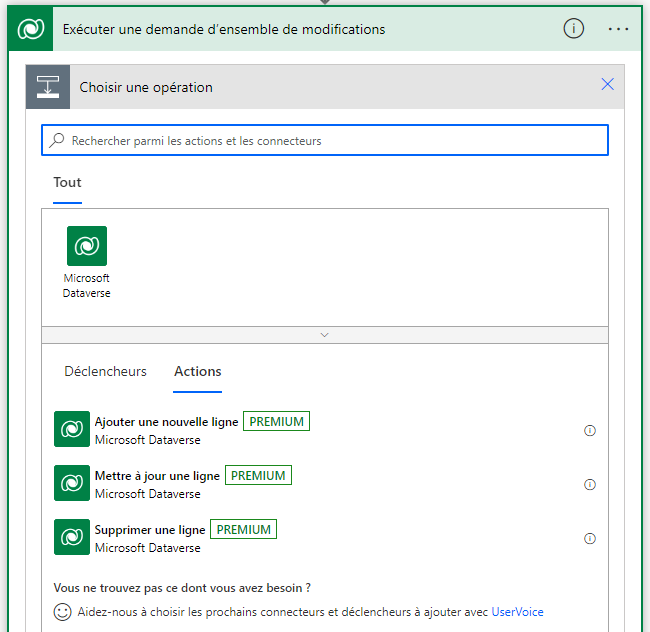Show info for Ajouter une nouvelle ligne
This screenshot has width=650, height=632.
589,431
